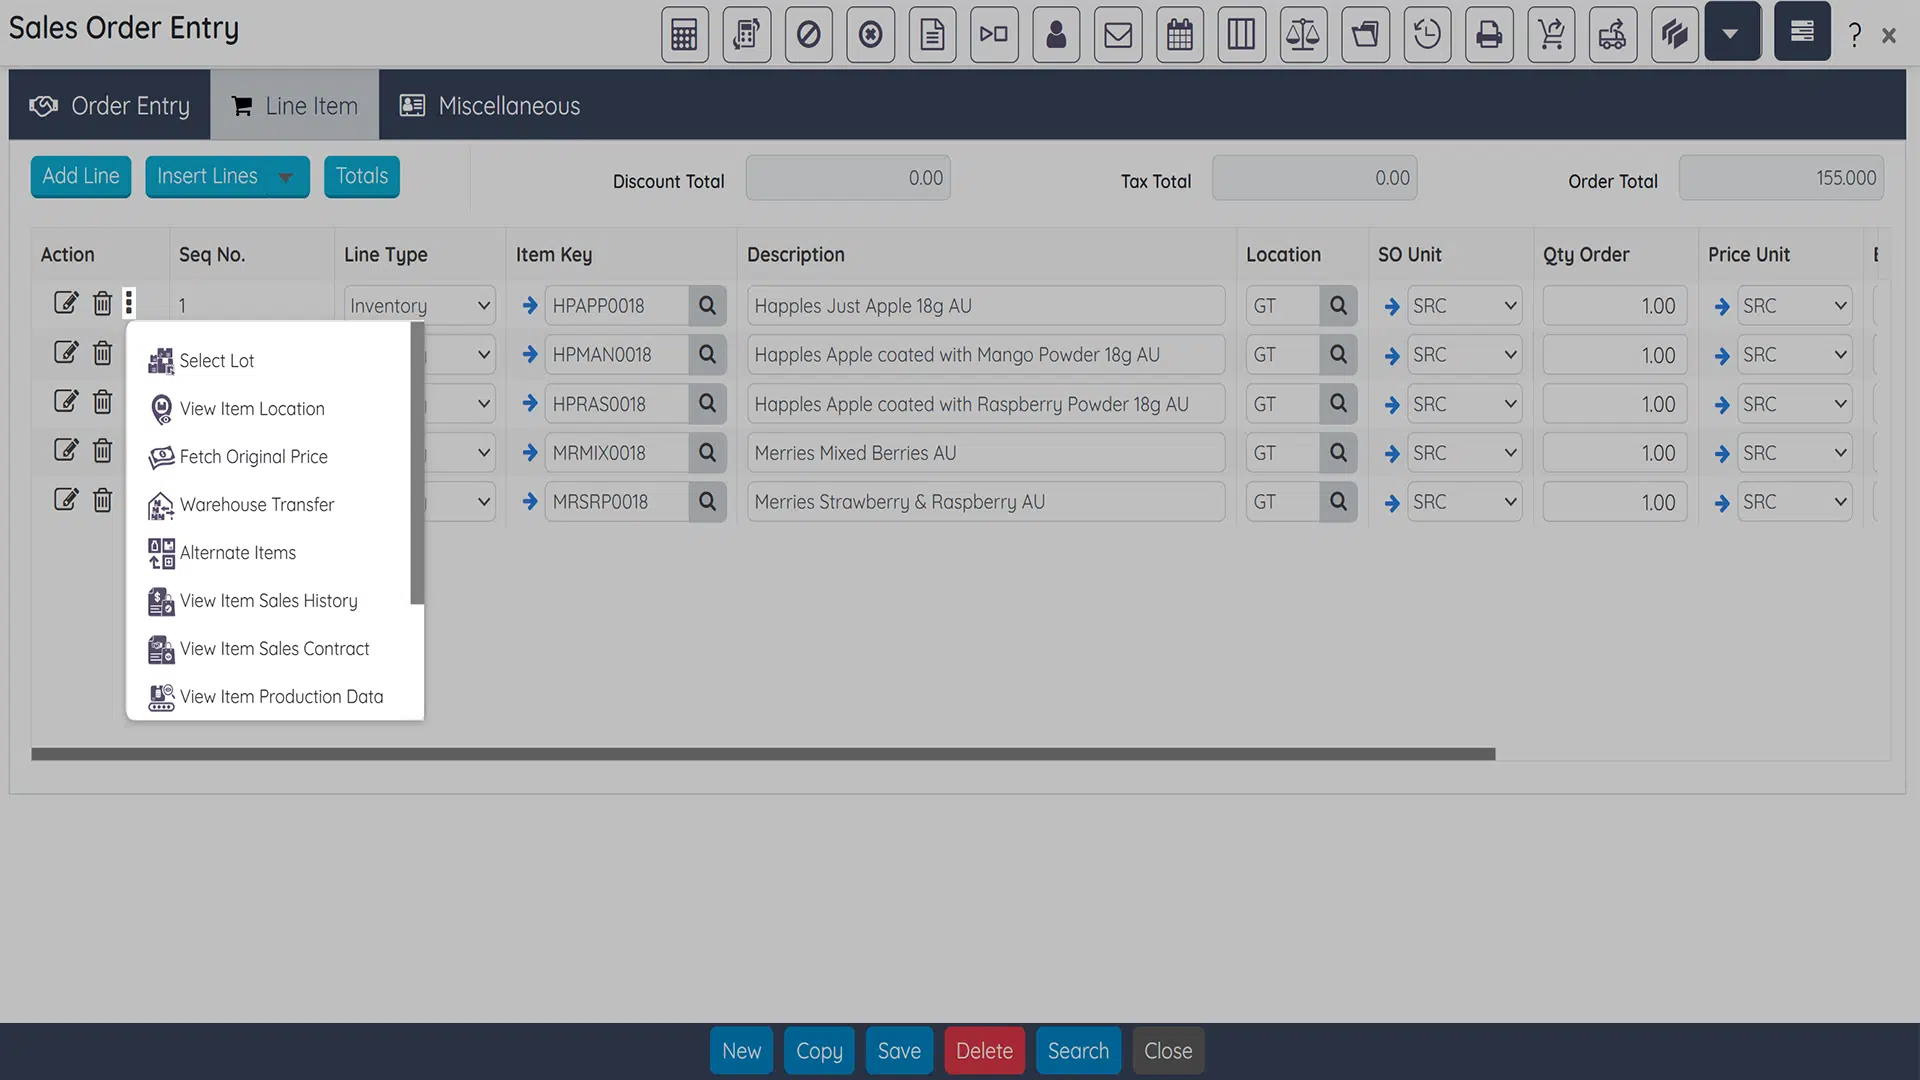Delete the MRSRP0018 line with trash icon
Viewport: 1920px width, 1080px height.
click(x=102, y=500)
